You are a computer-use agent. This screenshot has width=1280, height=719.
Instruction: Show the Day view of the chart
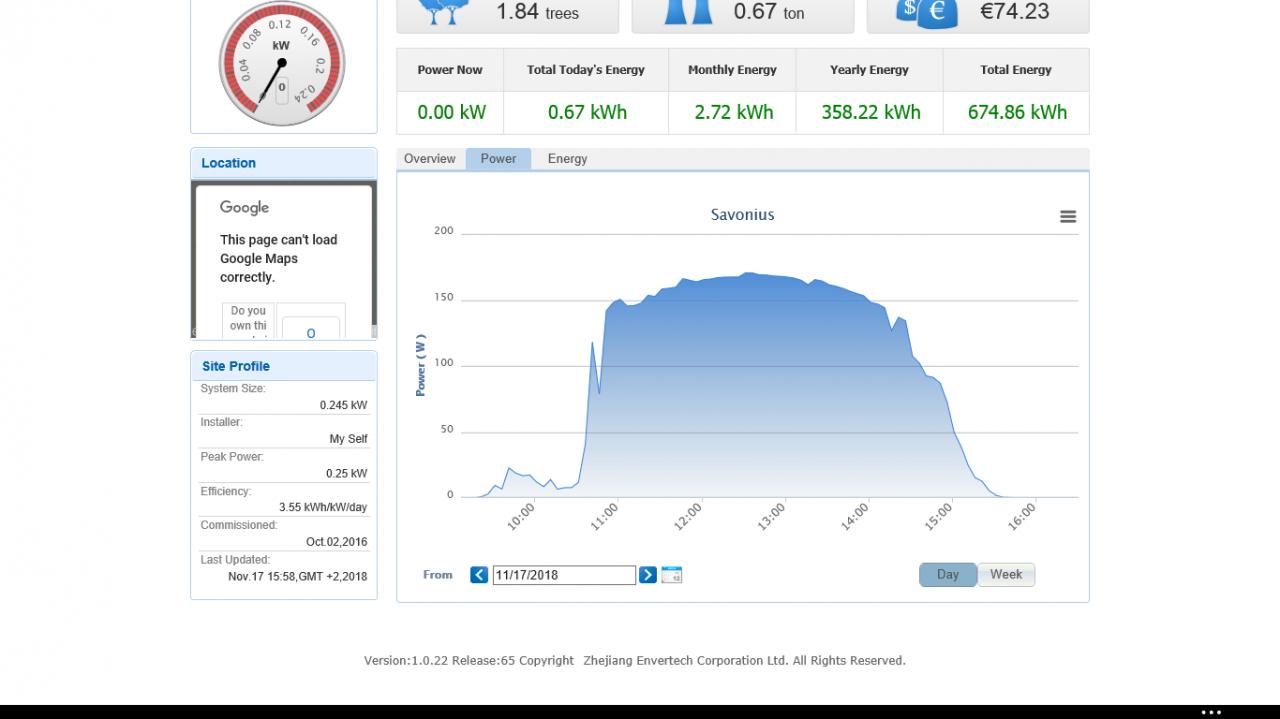[x=948, y=575]
